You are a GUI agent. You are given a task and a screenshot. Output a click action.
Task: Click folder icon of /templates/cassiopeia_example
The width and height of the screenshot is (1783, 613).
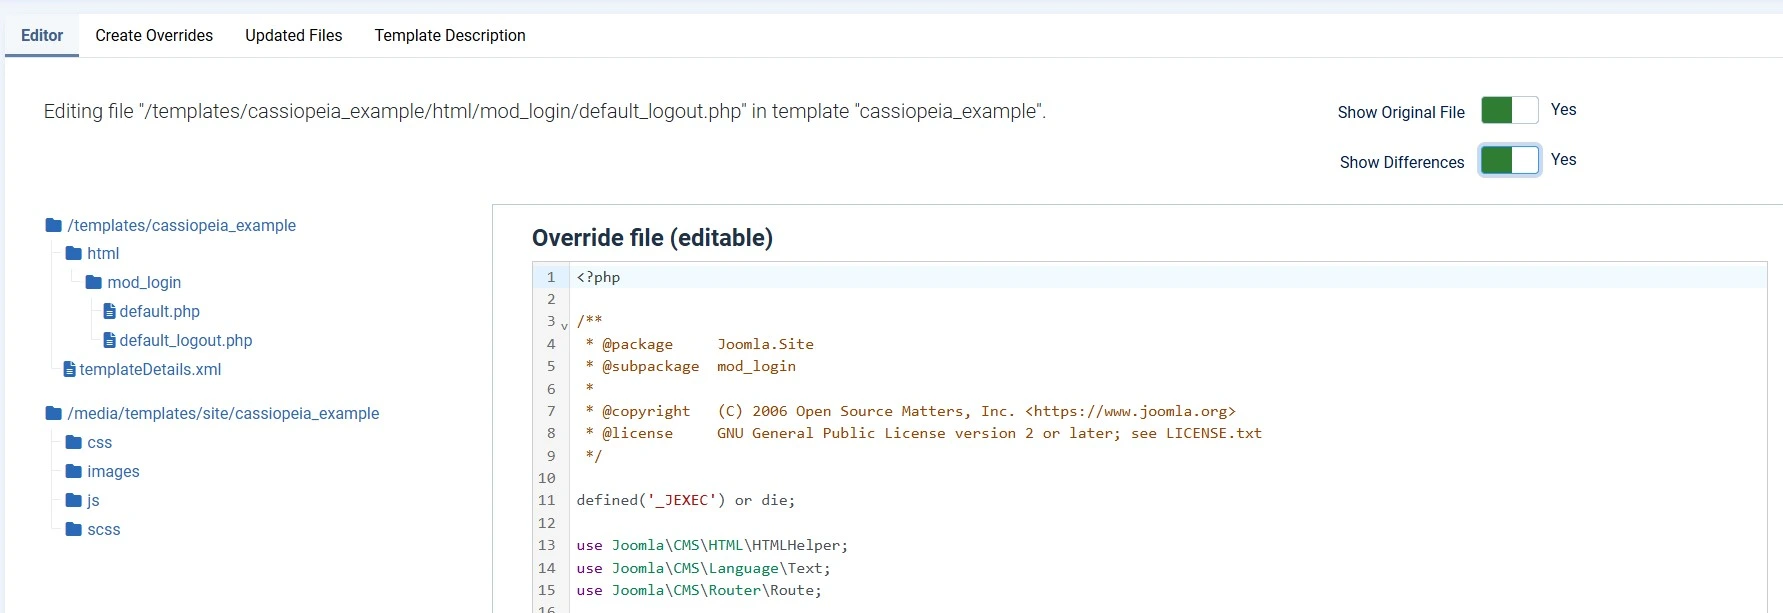click(x=54, y=225)
